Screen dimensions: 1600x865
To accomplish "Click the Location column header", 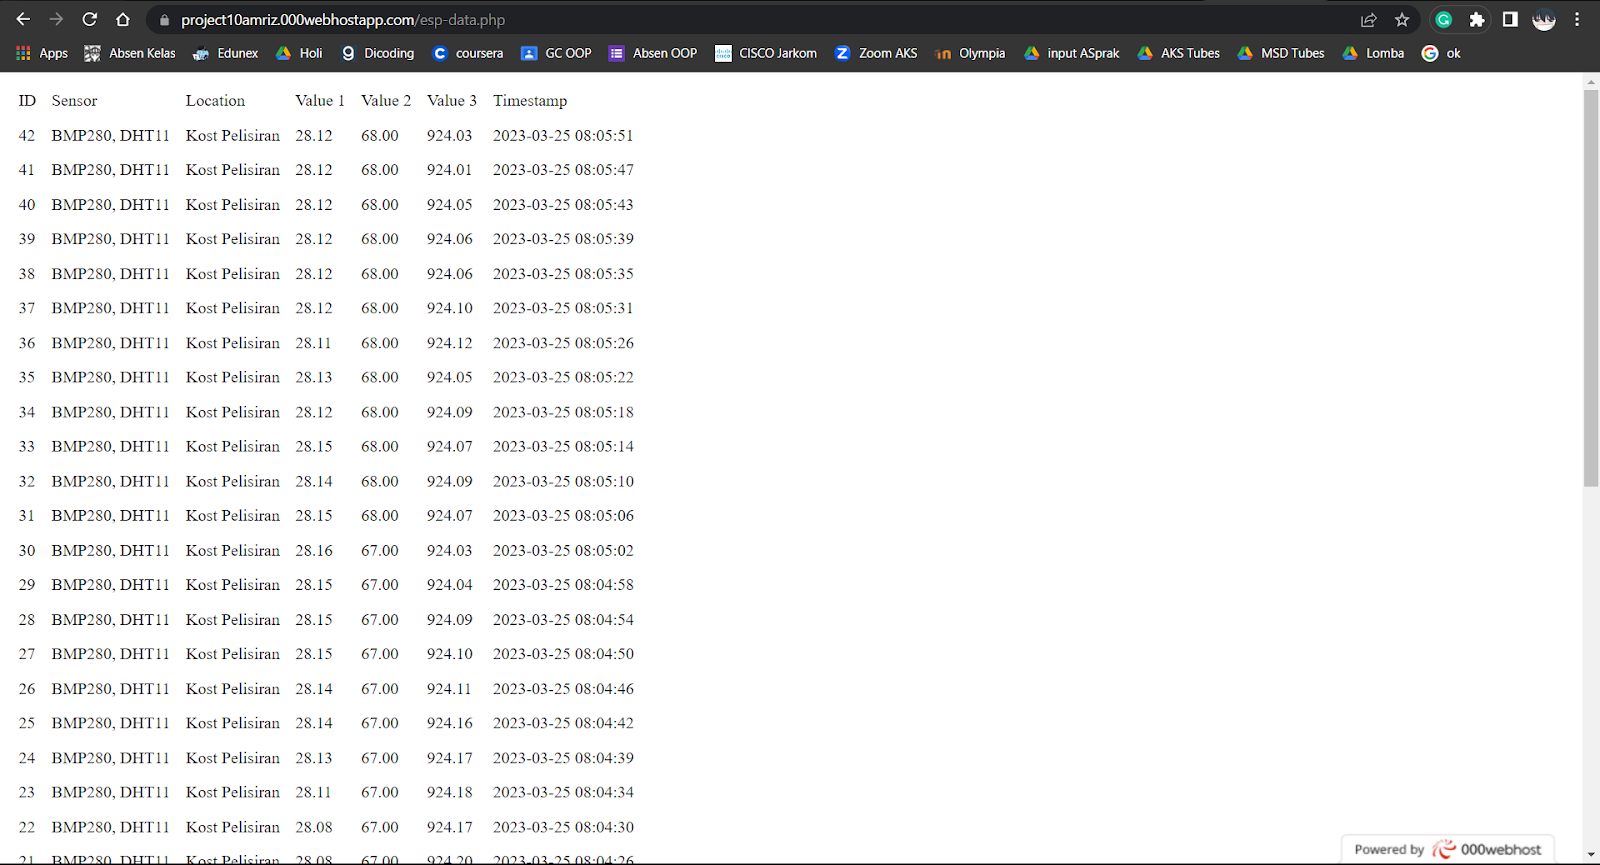I will click(x=215, y=101).
